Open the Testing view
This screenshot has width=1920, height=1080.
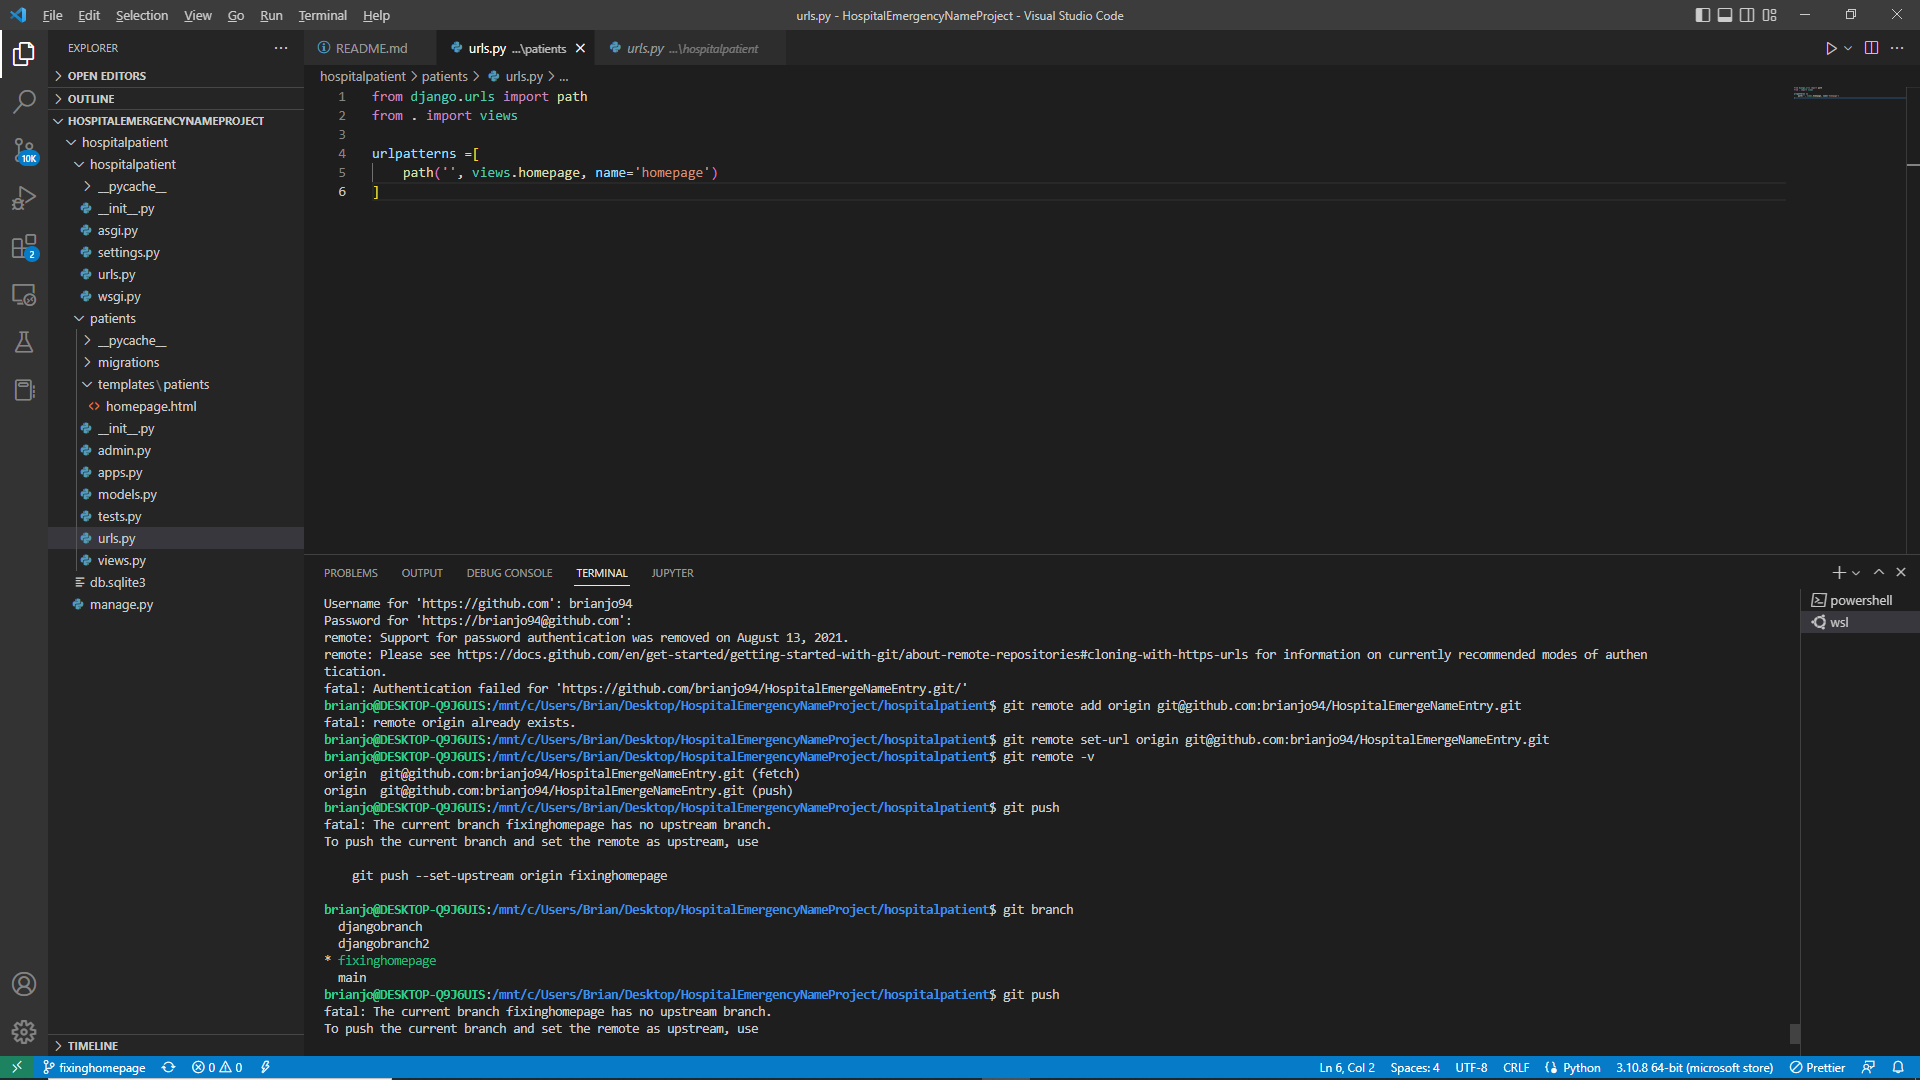tap(24, 342)
